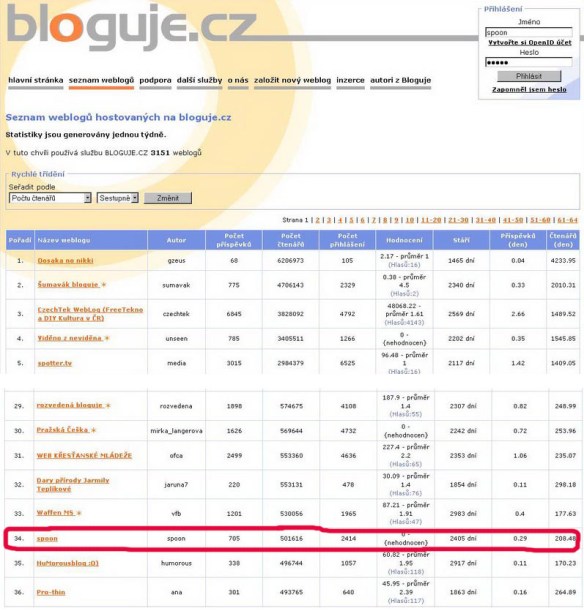584x611 pixels.
Task: Select reader count 501616 in spoon row
Action: 291,539
